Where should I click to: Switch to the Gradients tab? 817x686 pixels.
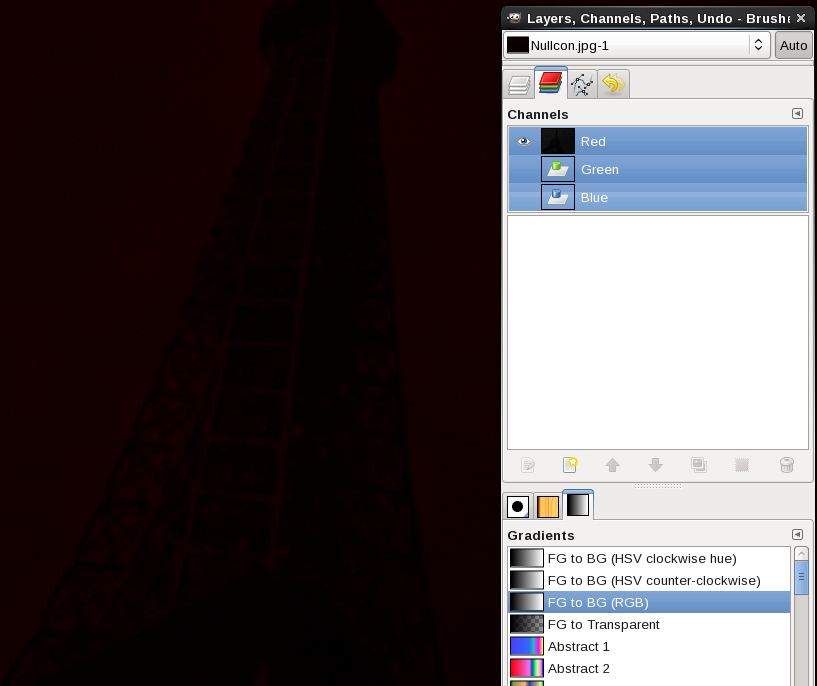pos(578,505)
